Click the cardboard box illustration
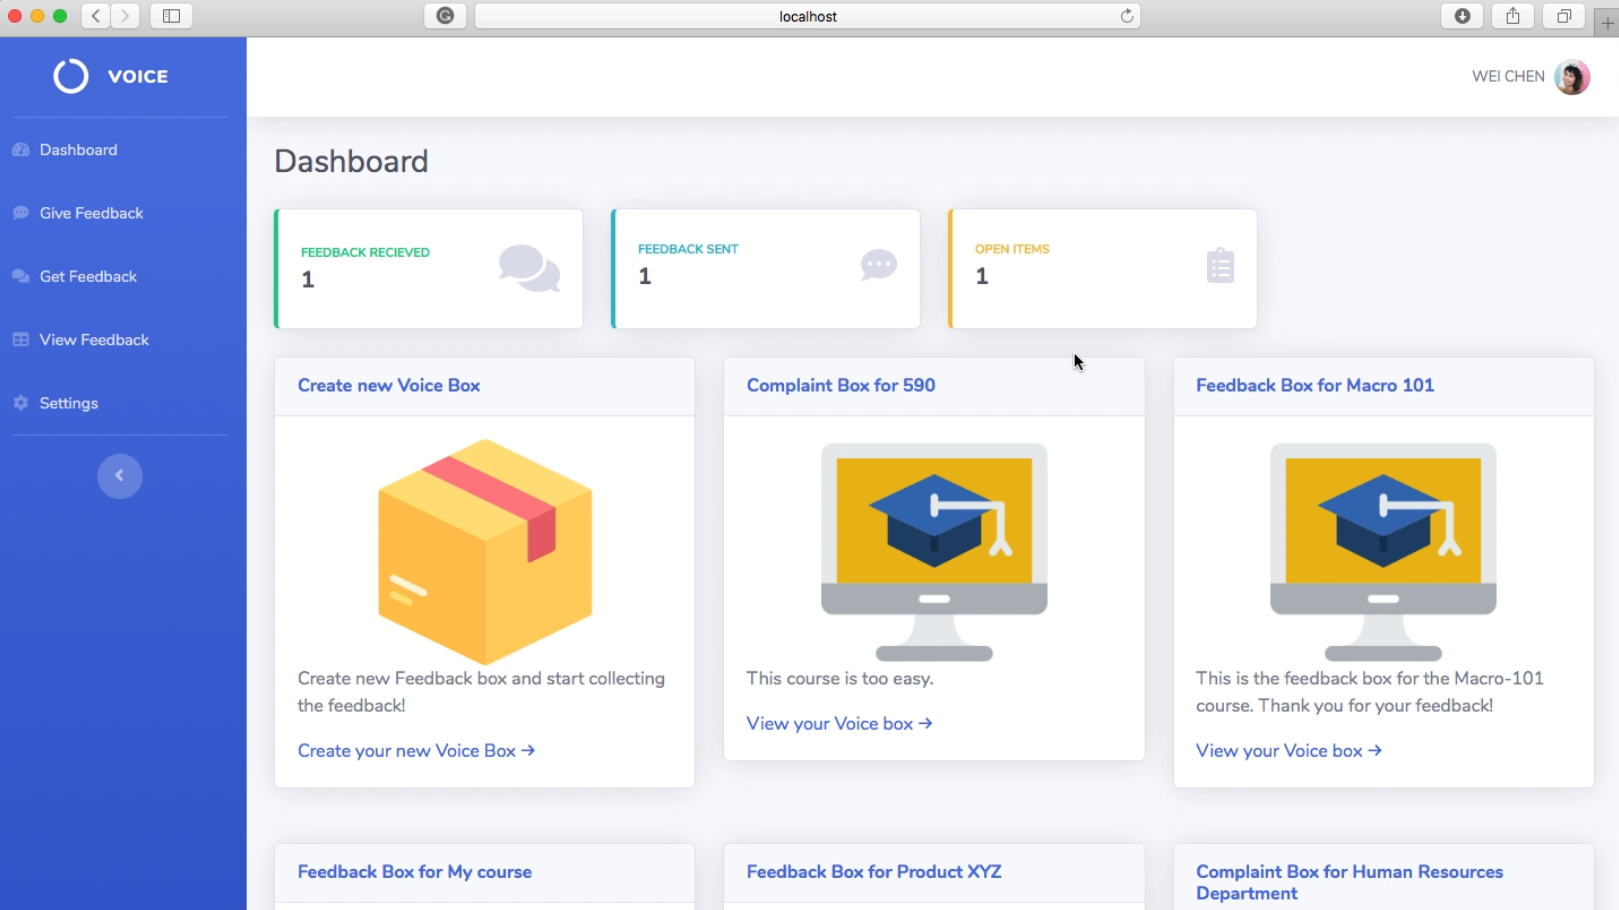Screen dimensions: 1619x910 (x=485, y=551)
